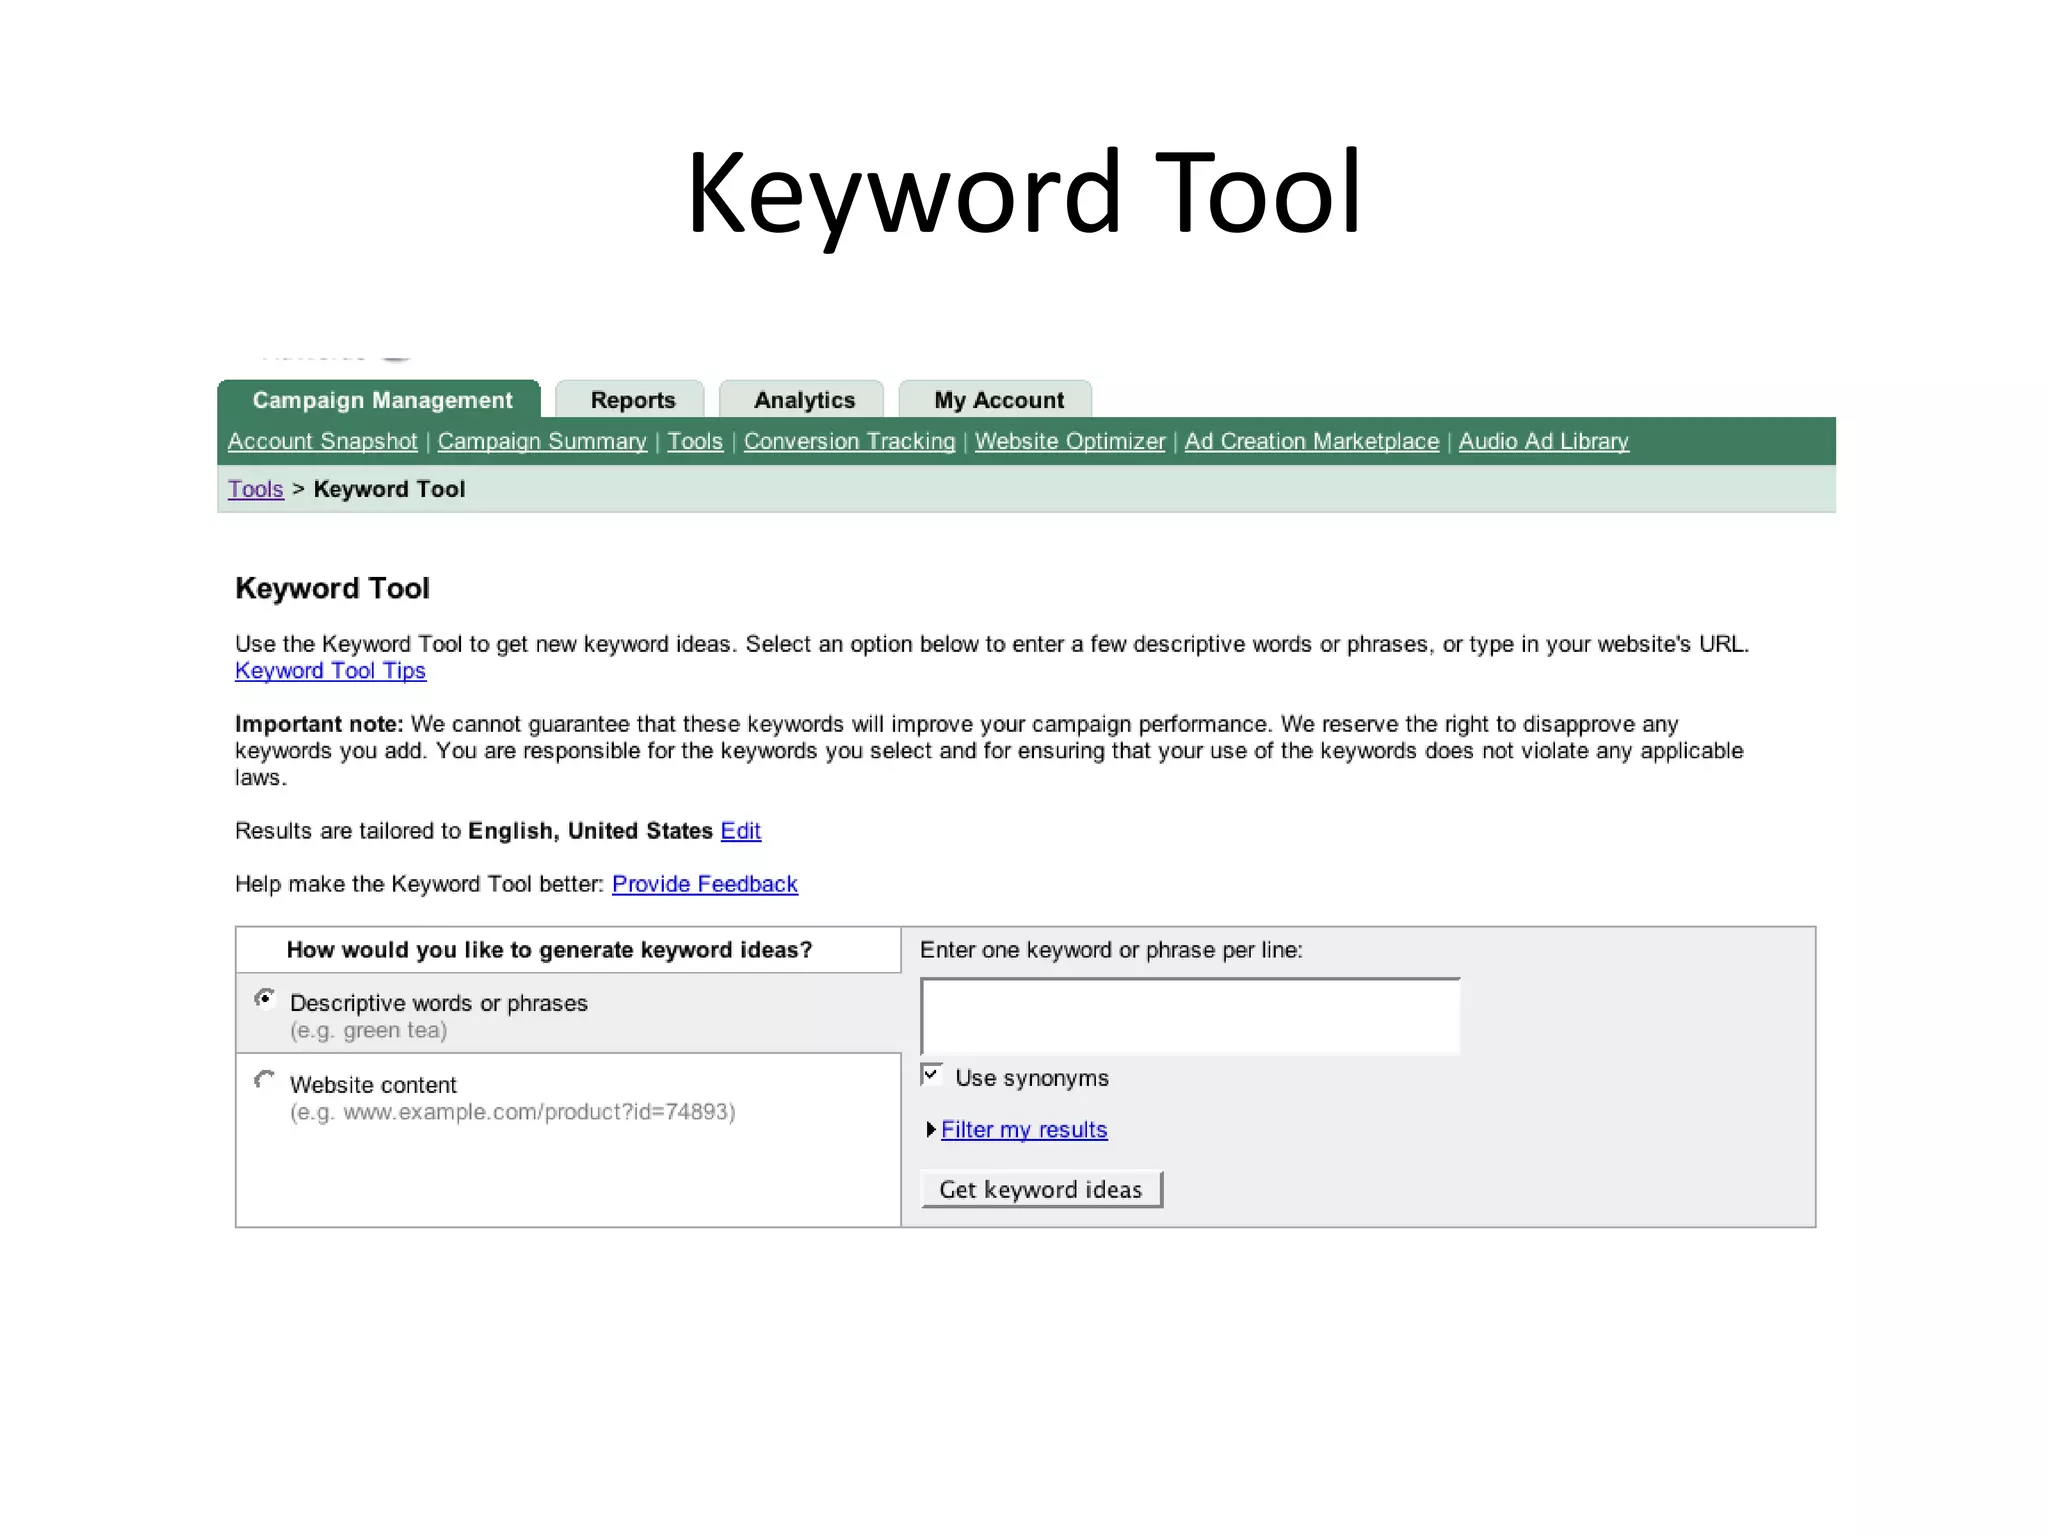Click the 'How would you like to generate keyword ideas?' heading
The image size is (2048, 1536).
pyautogui.click(x=549, y=950)
